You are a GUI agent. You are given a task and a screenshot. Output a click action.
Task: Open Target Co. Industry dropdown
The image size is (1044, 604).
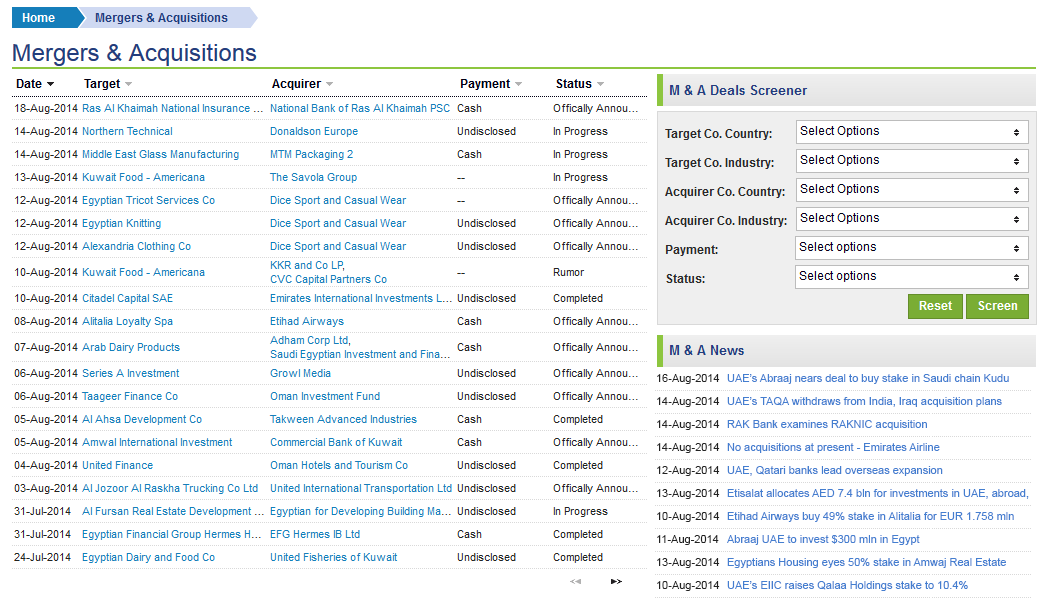tap(912, 160)
